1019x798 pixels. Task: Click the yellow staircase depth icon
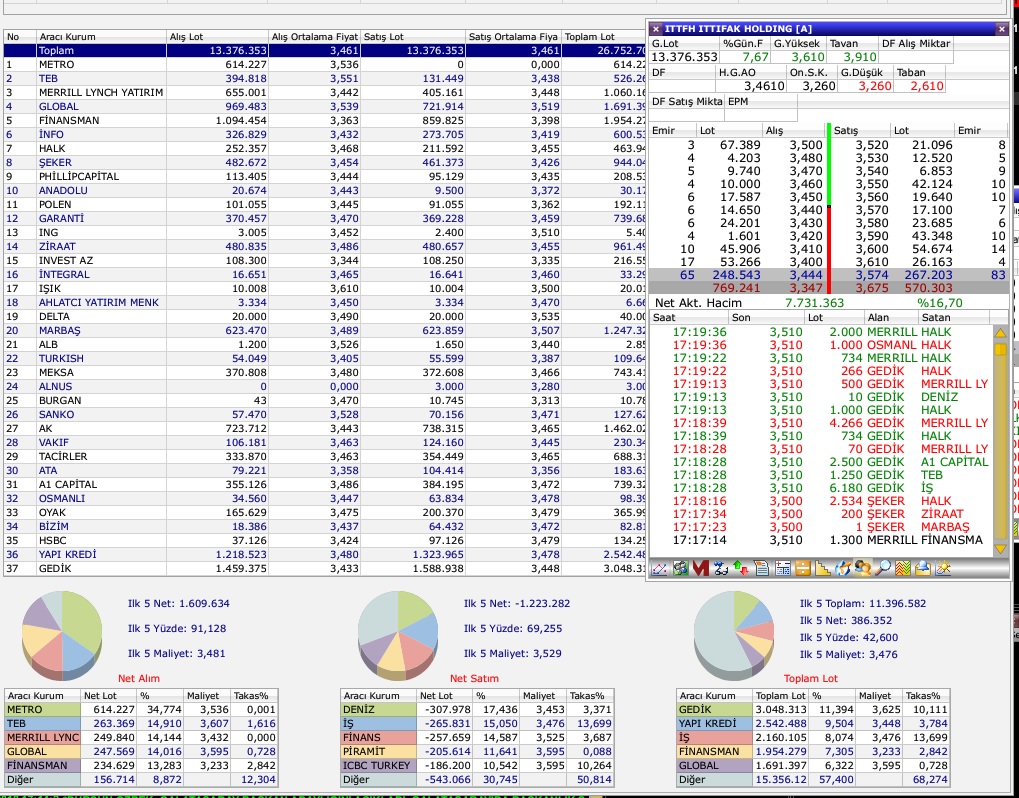822,569
